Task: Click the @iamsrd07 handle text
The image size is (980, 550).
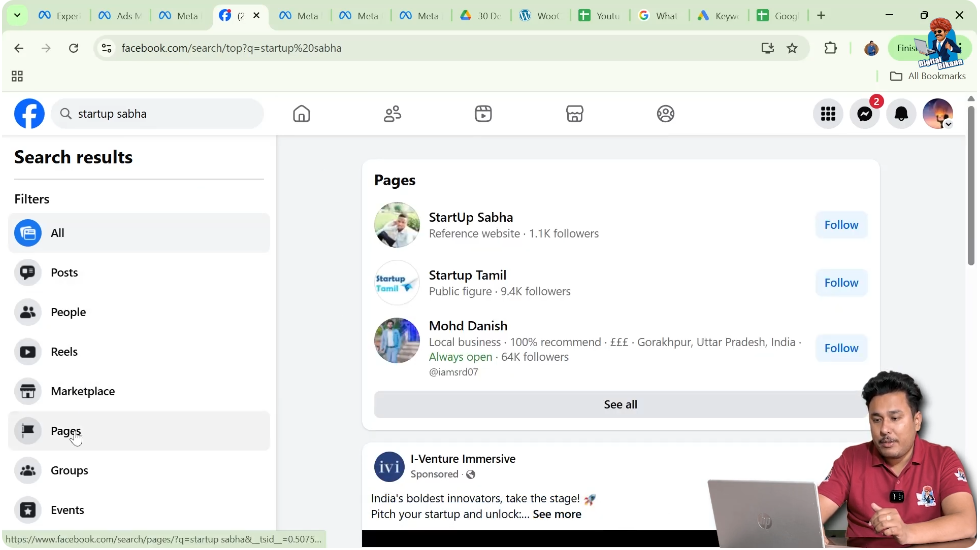Action: [x=453, y=372]
